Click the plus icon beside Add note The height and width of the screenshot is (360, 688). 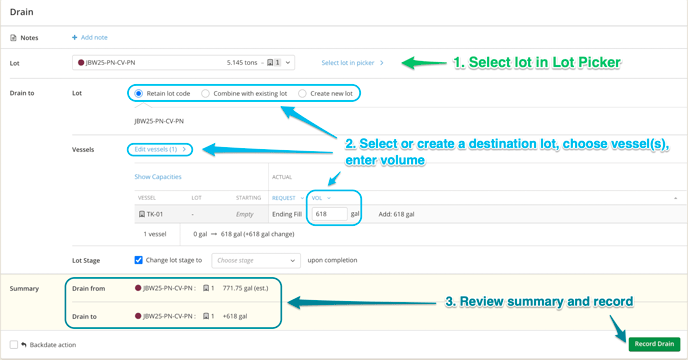coord(75,37)
